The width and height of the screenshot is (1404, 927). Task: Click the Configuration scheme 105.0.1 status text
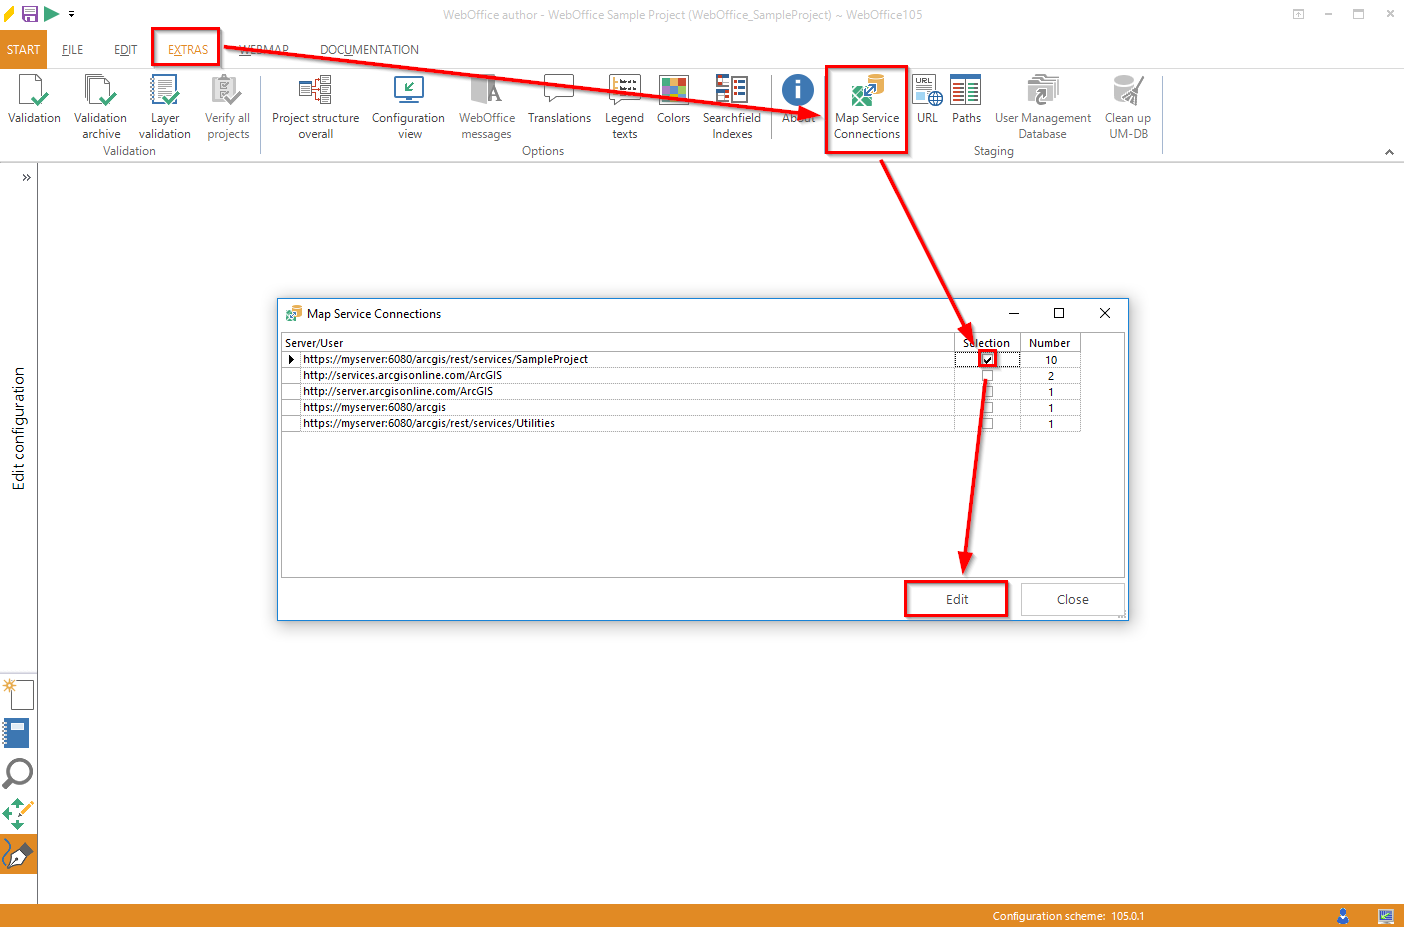(x=1068, y=916)
